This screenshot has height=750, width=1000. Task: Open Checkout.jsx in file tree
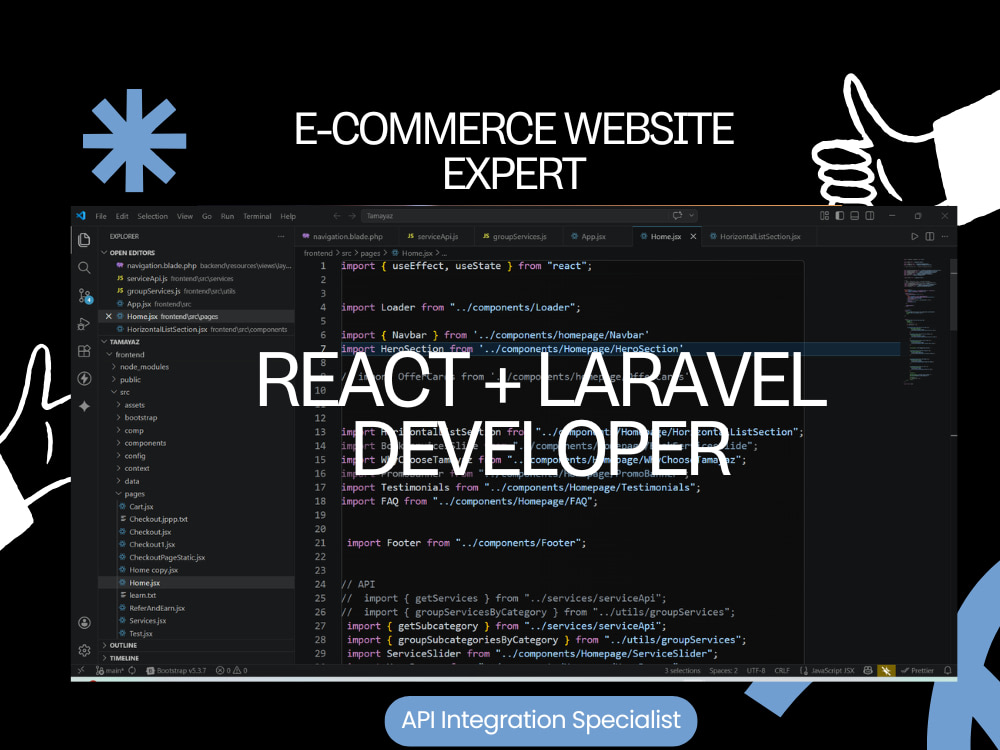coord(150,532)
